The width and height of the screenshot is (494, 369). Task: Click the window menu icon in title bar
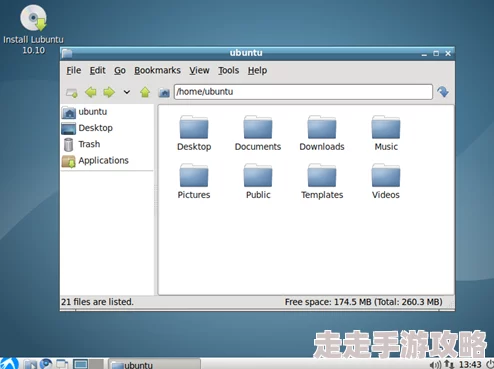pos(67,53)
